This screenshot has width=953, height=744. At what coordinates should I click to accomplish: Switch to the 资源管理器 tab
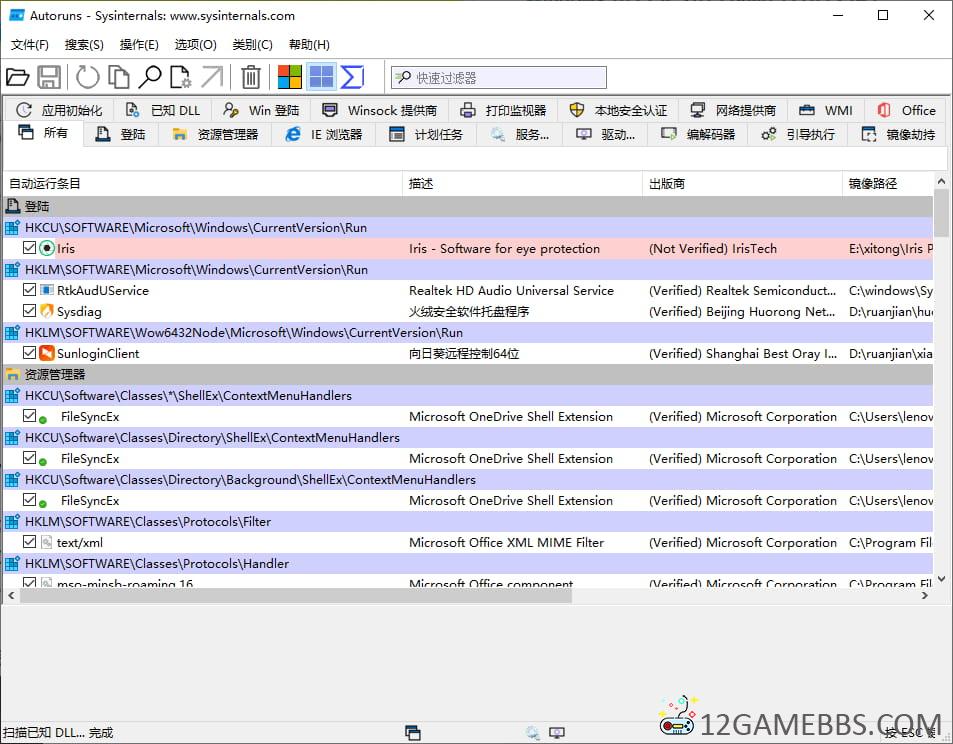point(215,134)
